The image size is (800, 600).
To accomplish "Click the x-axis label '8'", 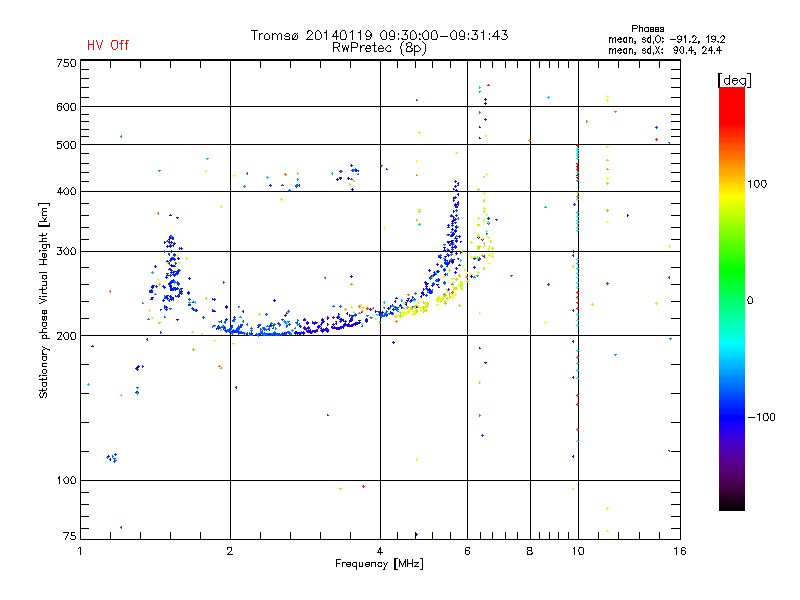I will click(530, 551).
